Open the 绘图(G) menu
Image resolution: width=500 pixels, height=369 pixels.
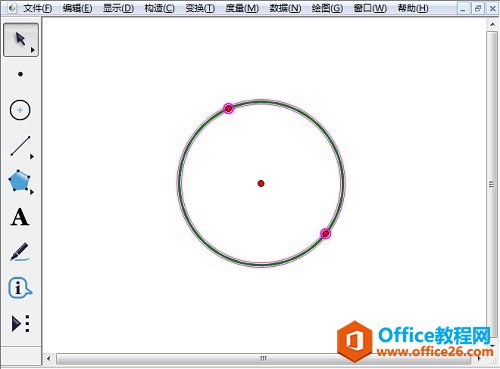pos(327,8)
